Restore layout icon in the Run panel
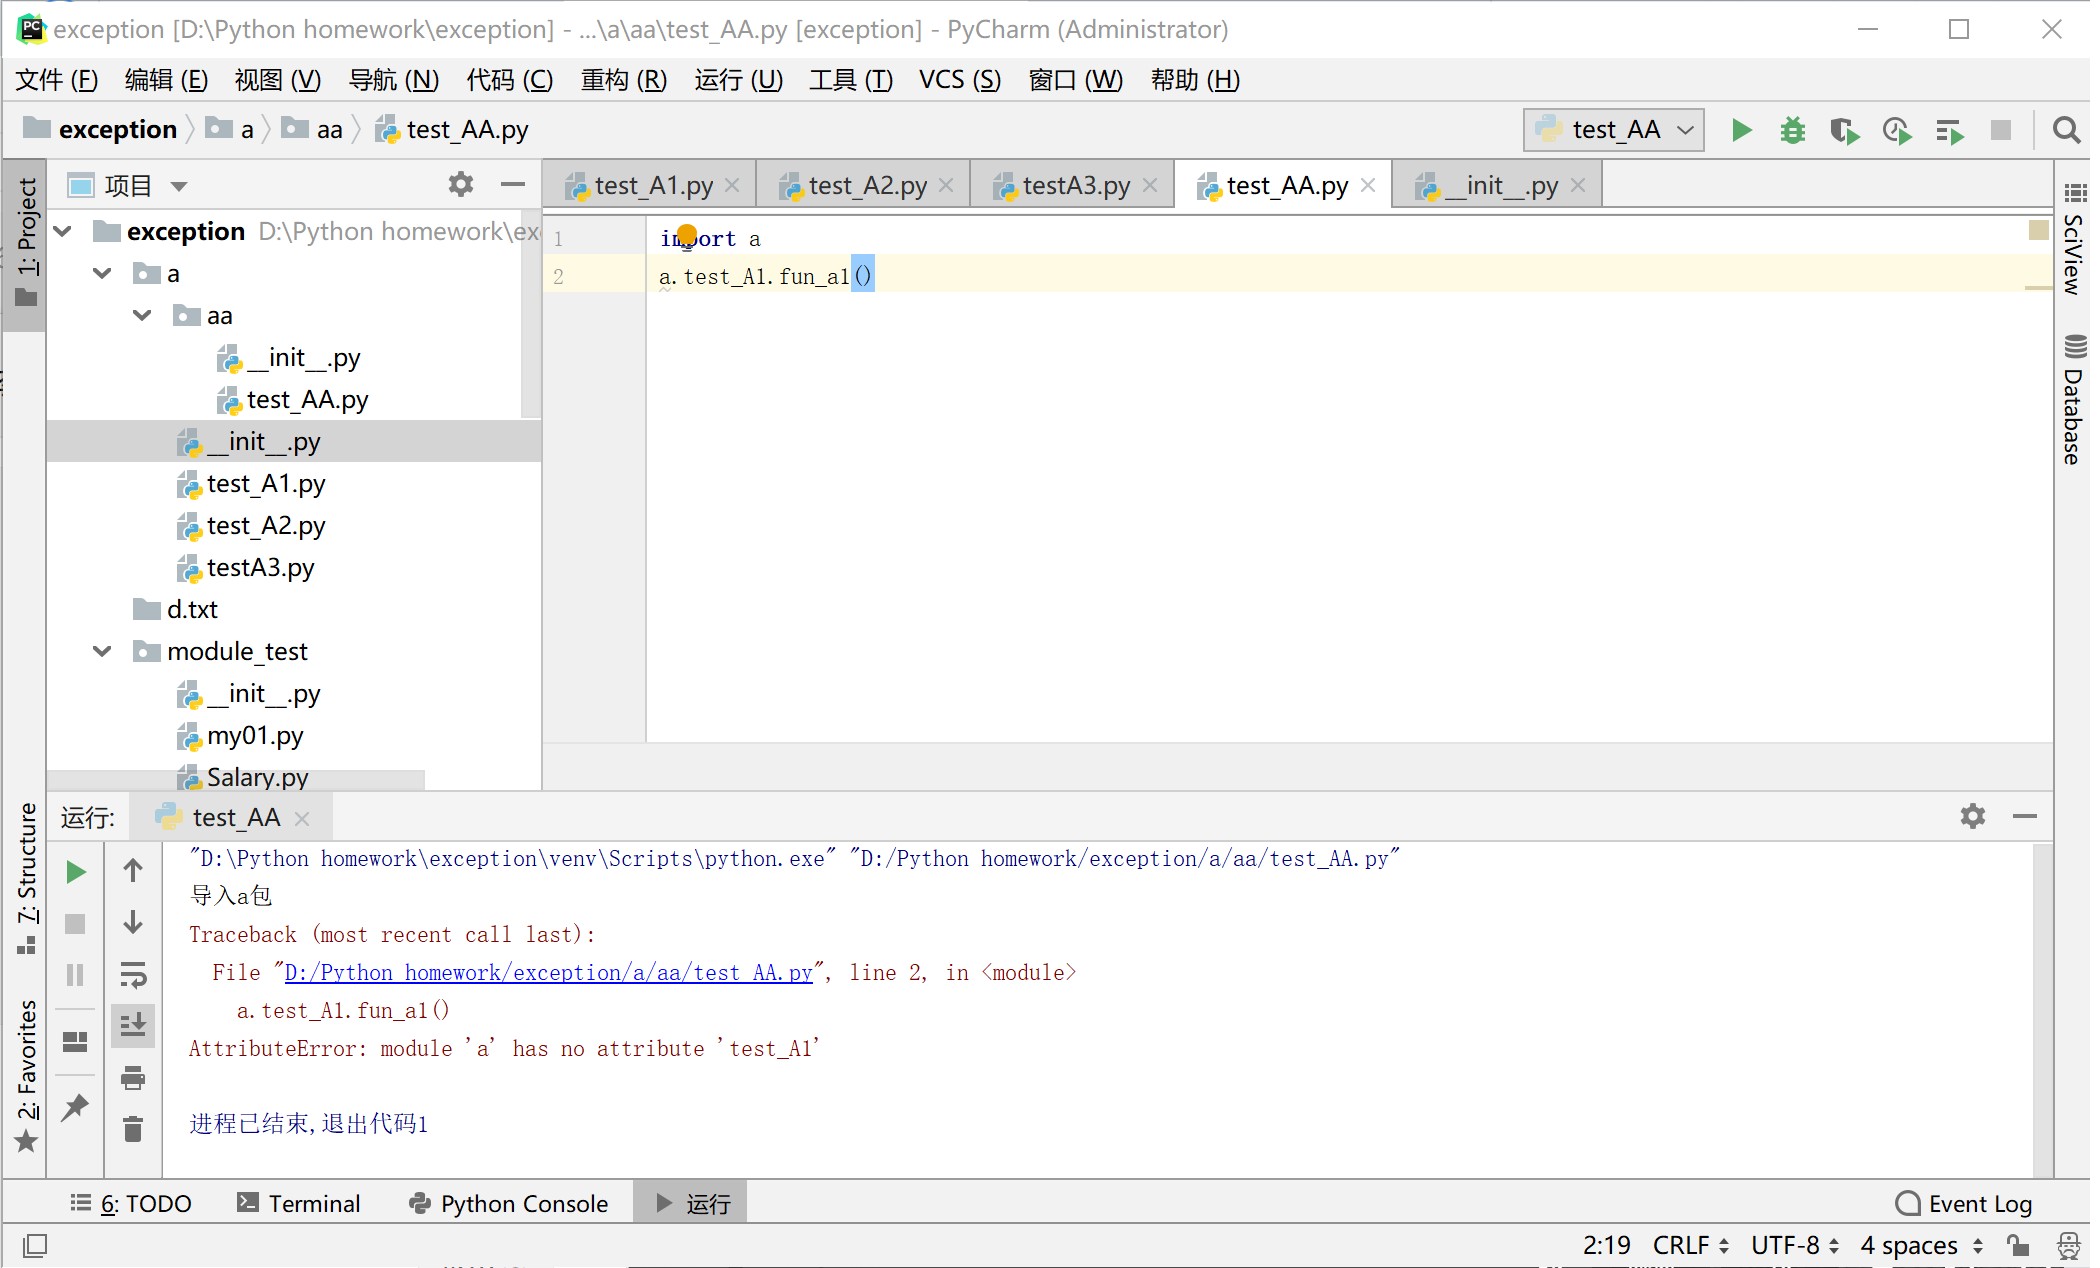The width and height of the screenshot is (2100, 1268). coord(75,1042)
